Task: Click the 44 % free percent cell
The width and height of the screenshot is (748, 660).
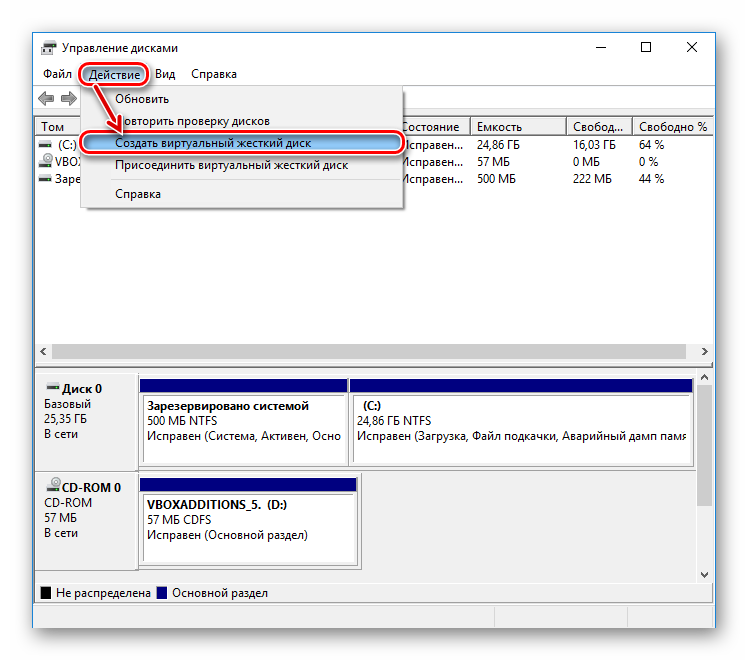Action: [x=652, y=179]
